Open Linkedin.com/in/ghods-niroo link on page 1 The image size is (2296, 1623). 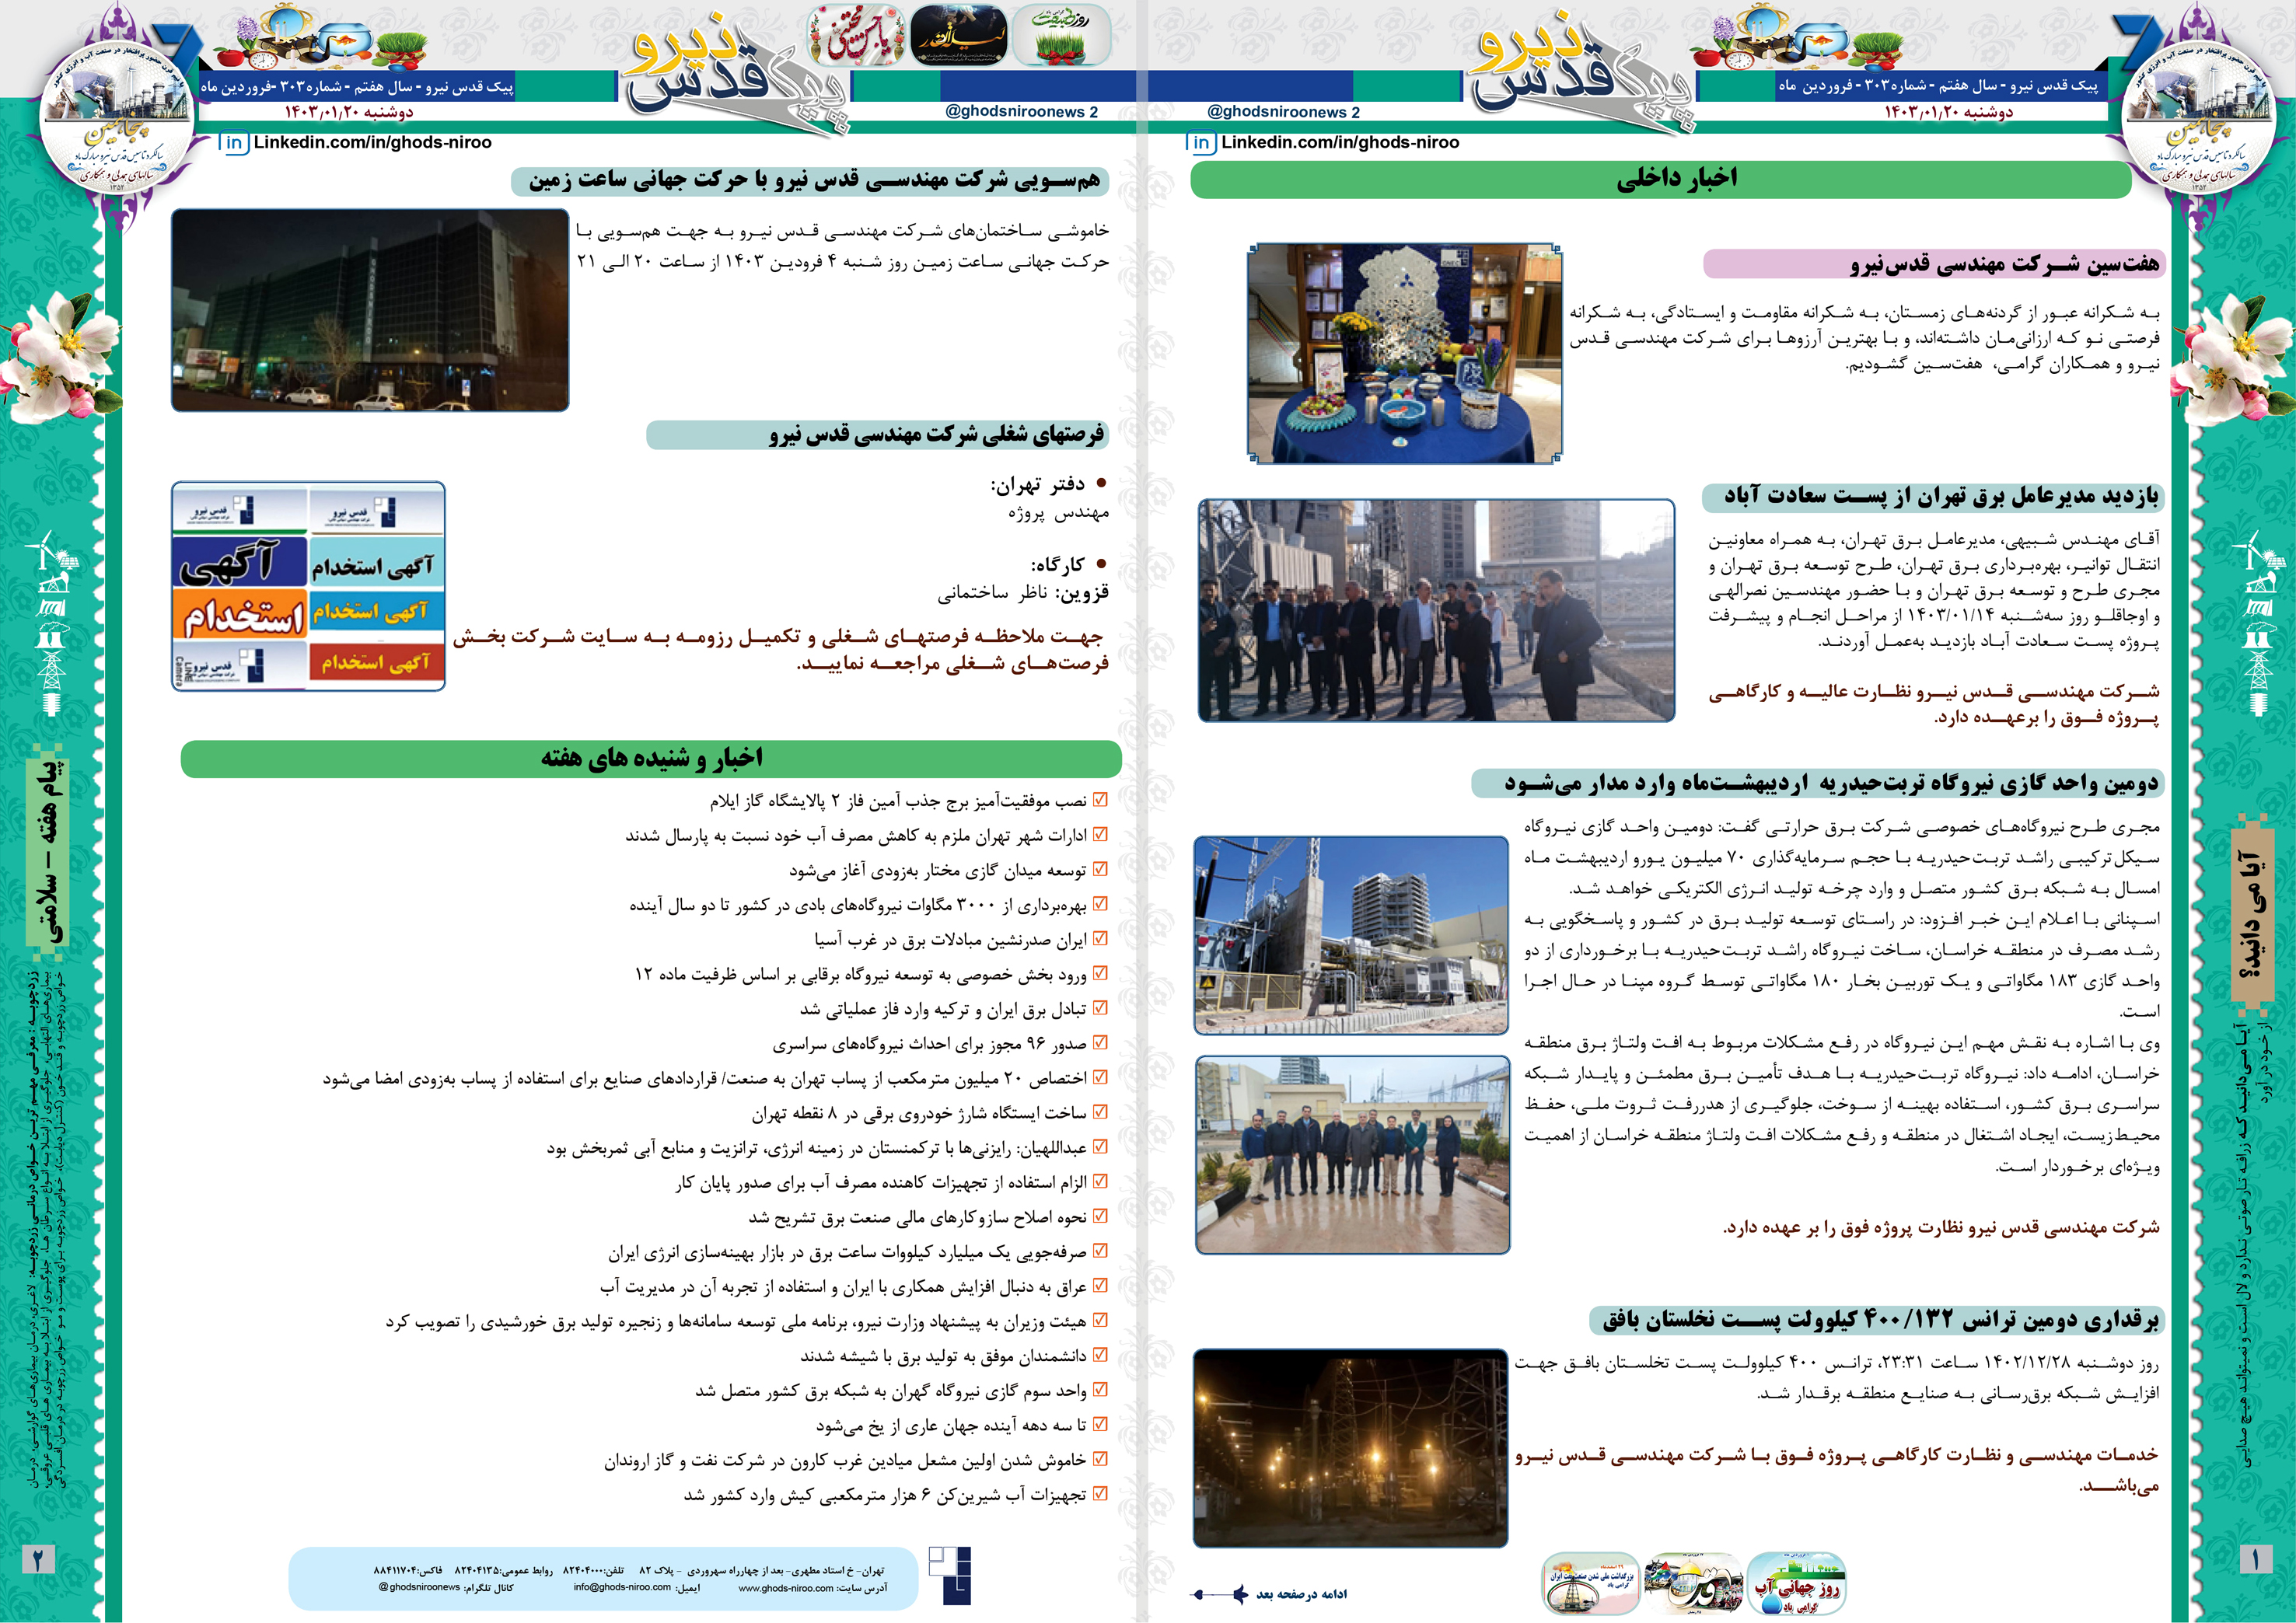1340,143
